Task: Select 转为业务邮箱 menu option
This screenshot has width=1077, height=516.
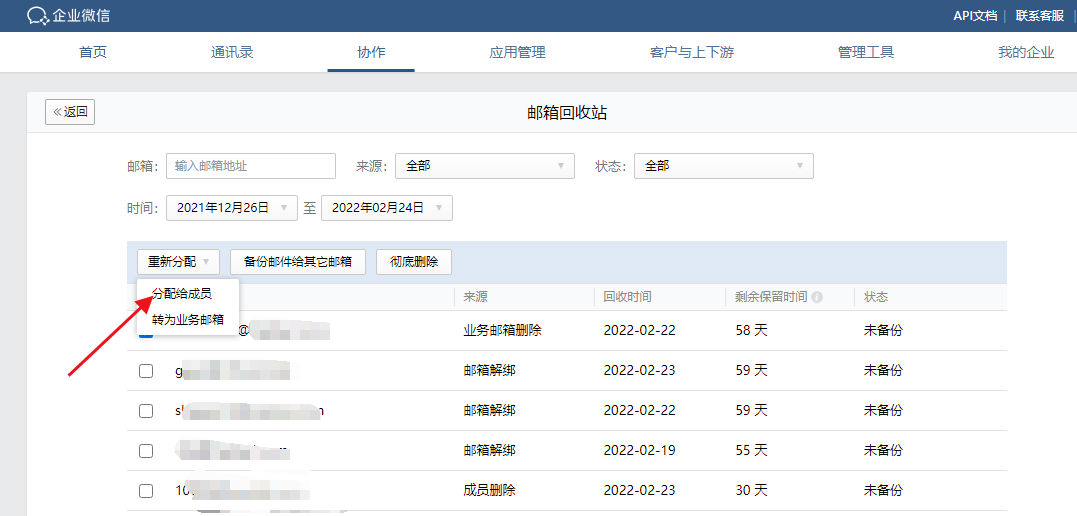Action: (x=187, y=320)
